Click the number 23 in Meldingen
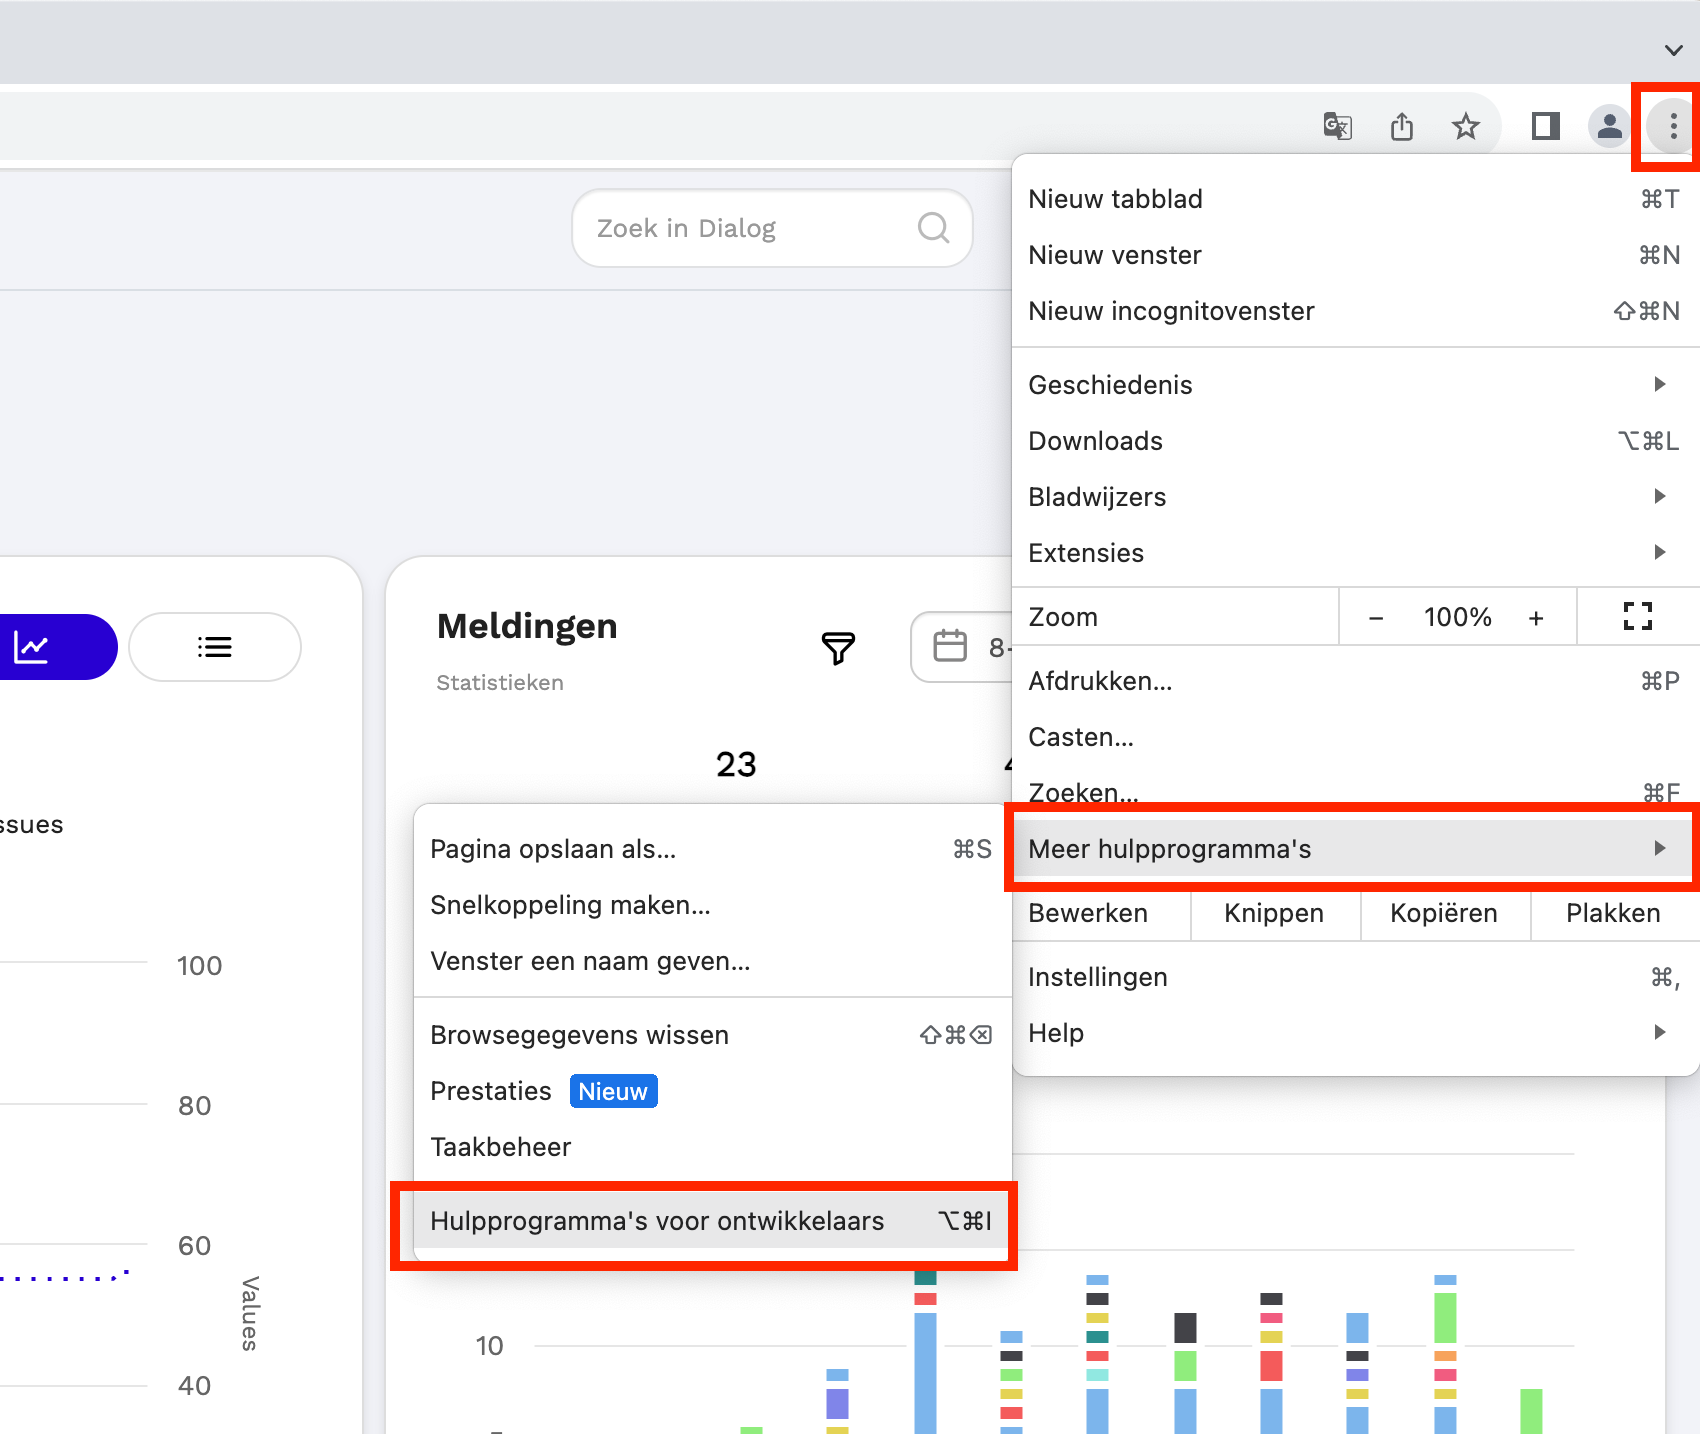The width and height of the screenshot is (1700, 1434). point(736,764)
